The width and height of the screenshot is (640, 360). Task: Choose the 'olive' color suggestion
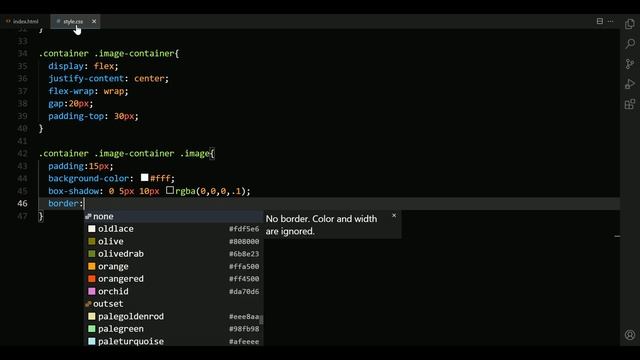173,241
